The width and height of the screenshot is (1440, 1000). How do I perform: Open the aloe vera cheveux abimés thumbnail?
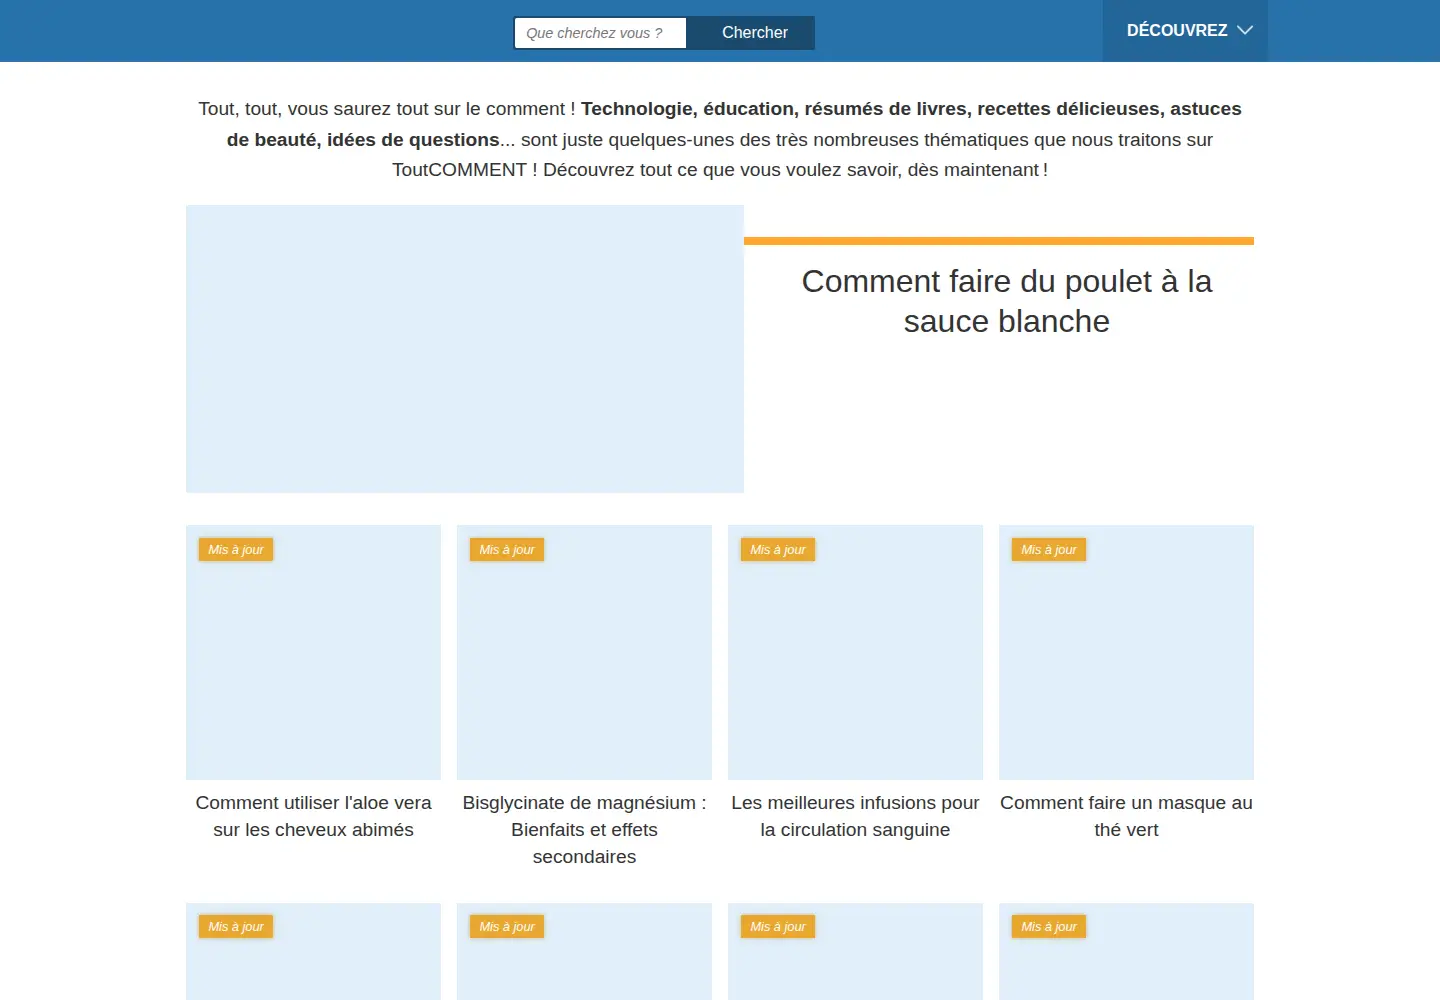[313, 652]
